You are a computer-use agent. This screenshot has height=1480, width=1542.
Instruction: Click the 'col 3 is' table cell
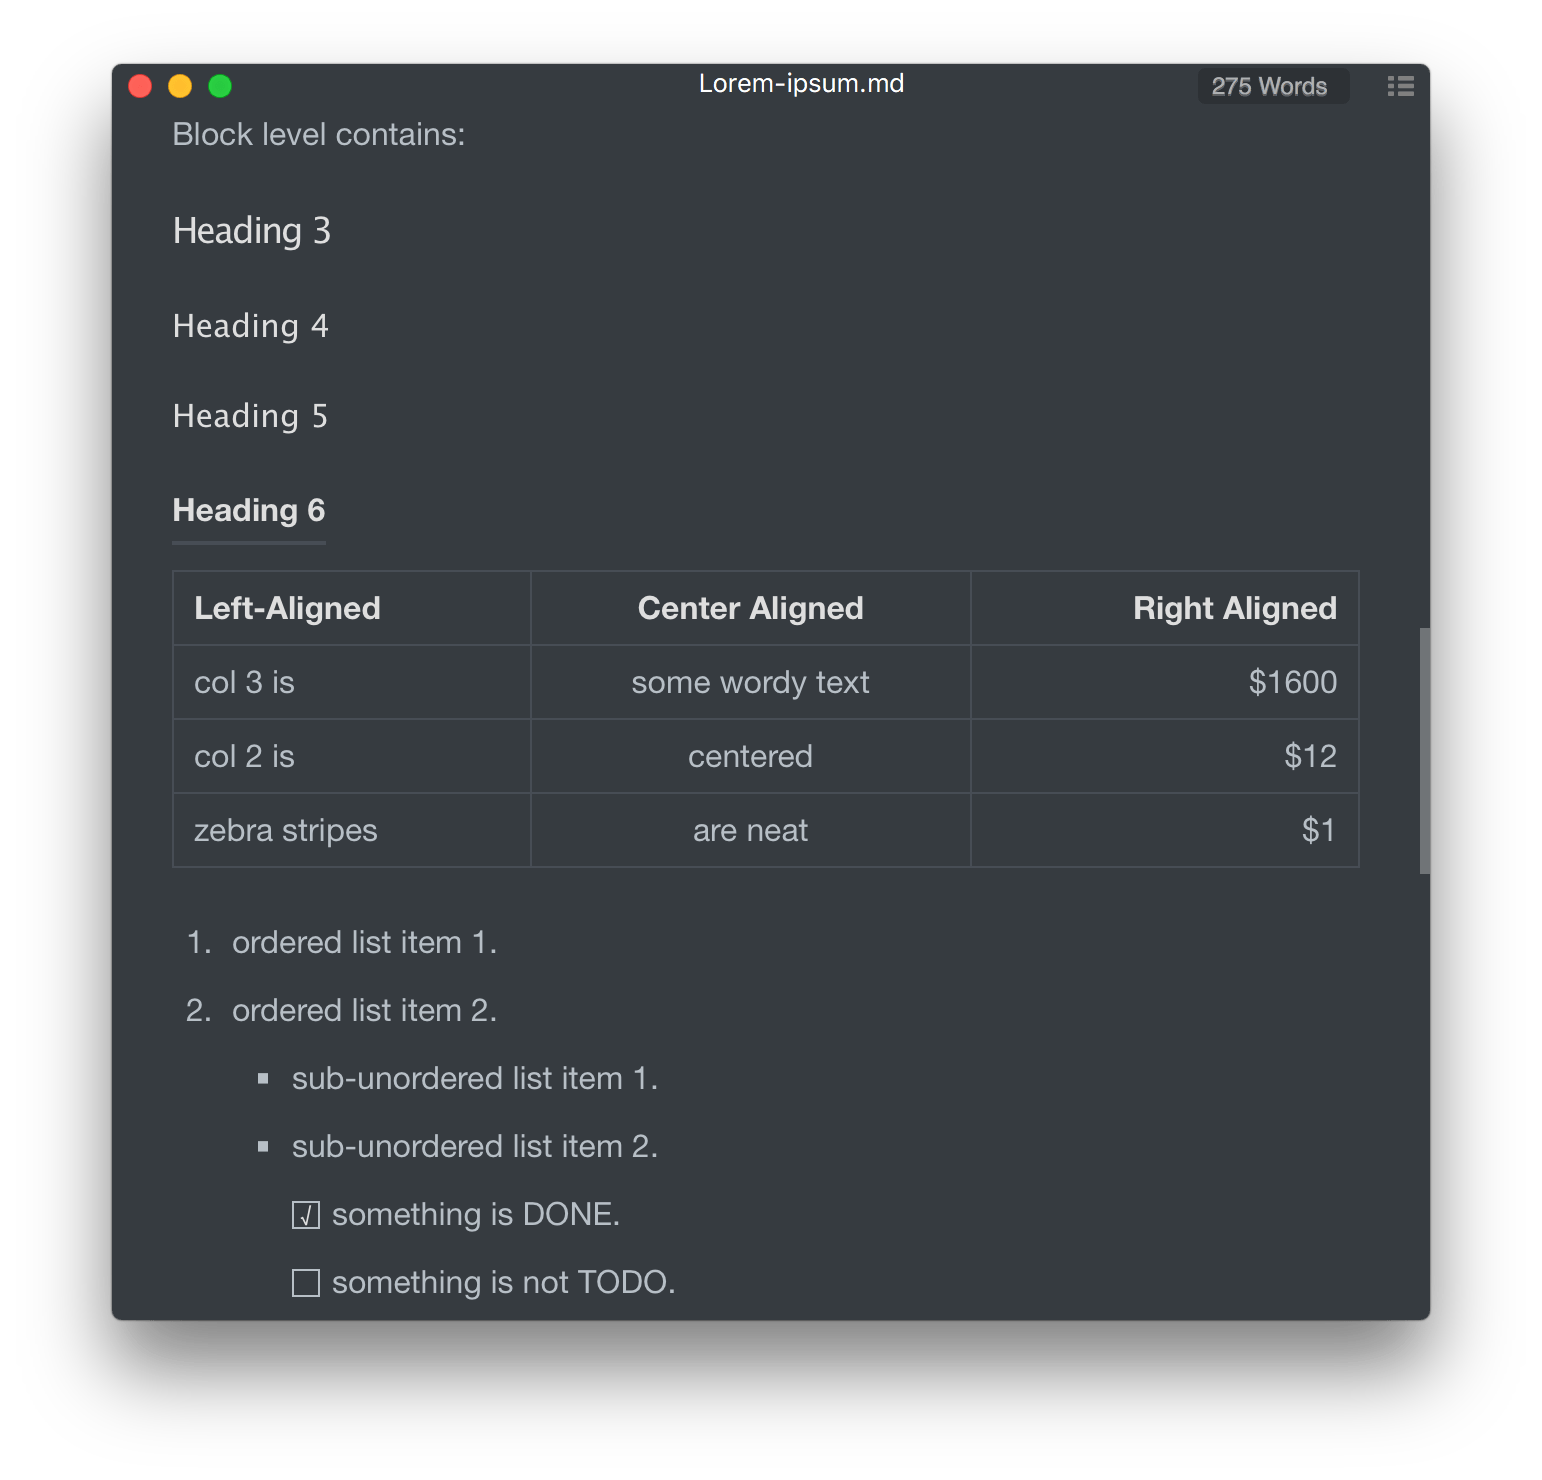point(352,682)
